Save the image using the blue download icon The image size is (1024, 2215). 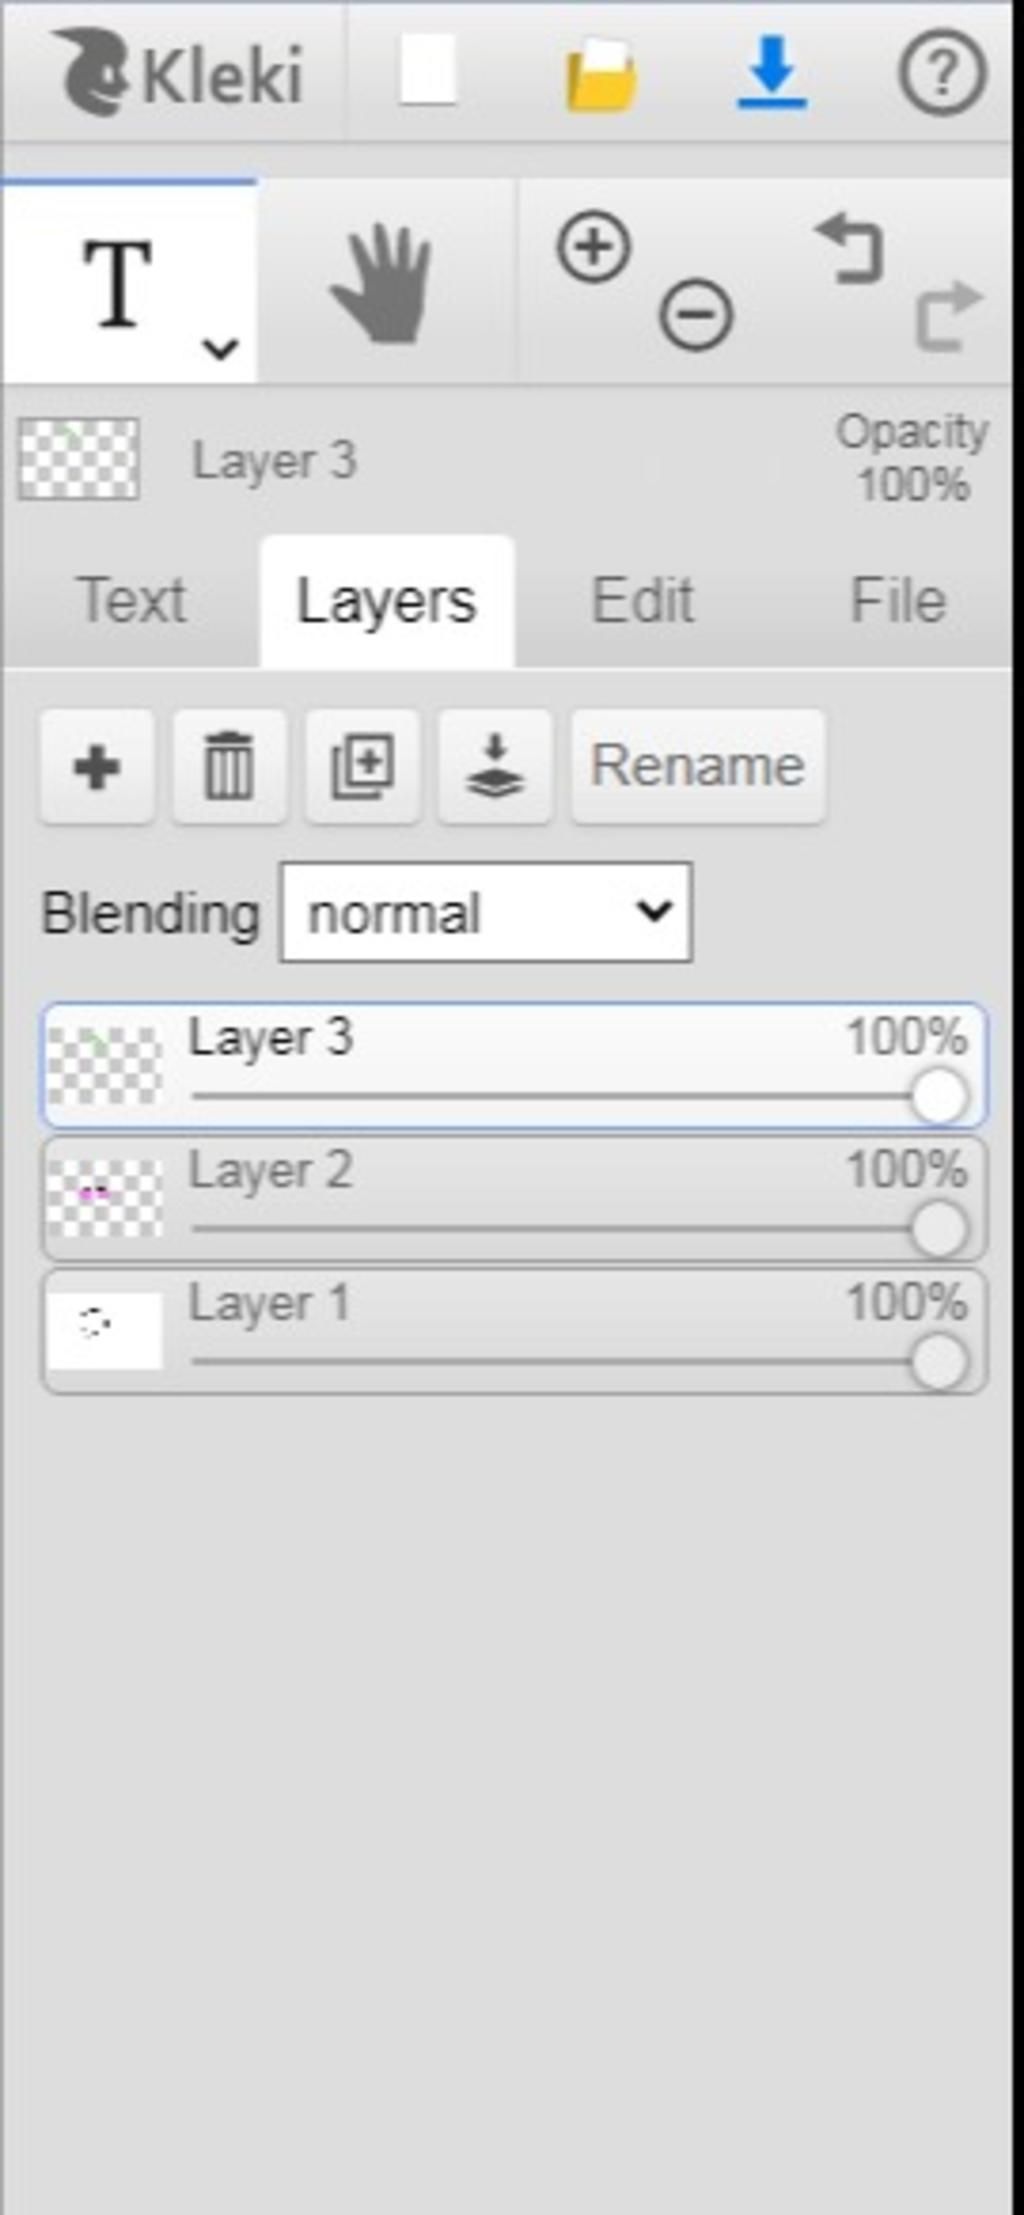click(x=772, y=72)
